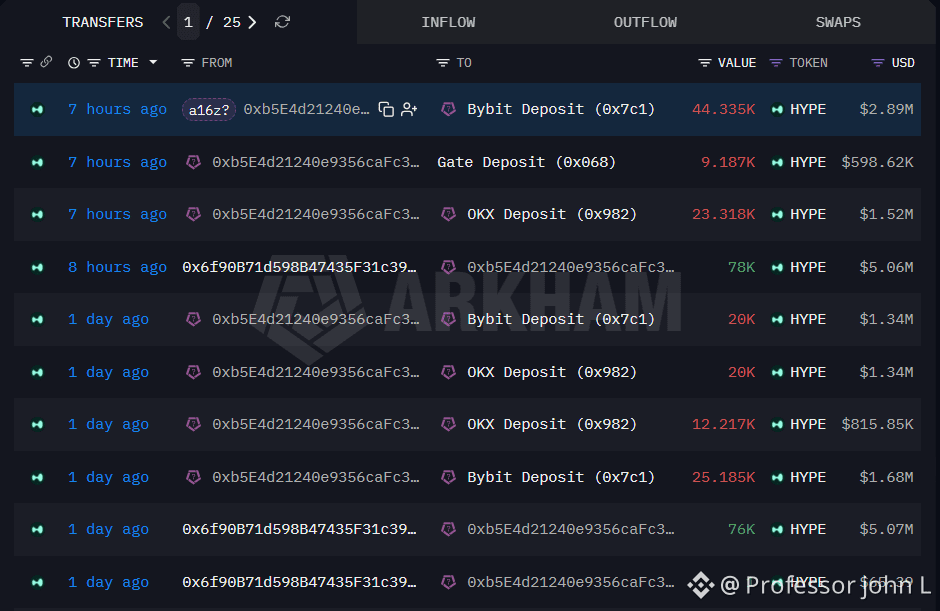Click the 9.187K value
The width and height of the screenshot is (940, 611).
[728, 162]
